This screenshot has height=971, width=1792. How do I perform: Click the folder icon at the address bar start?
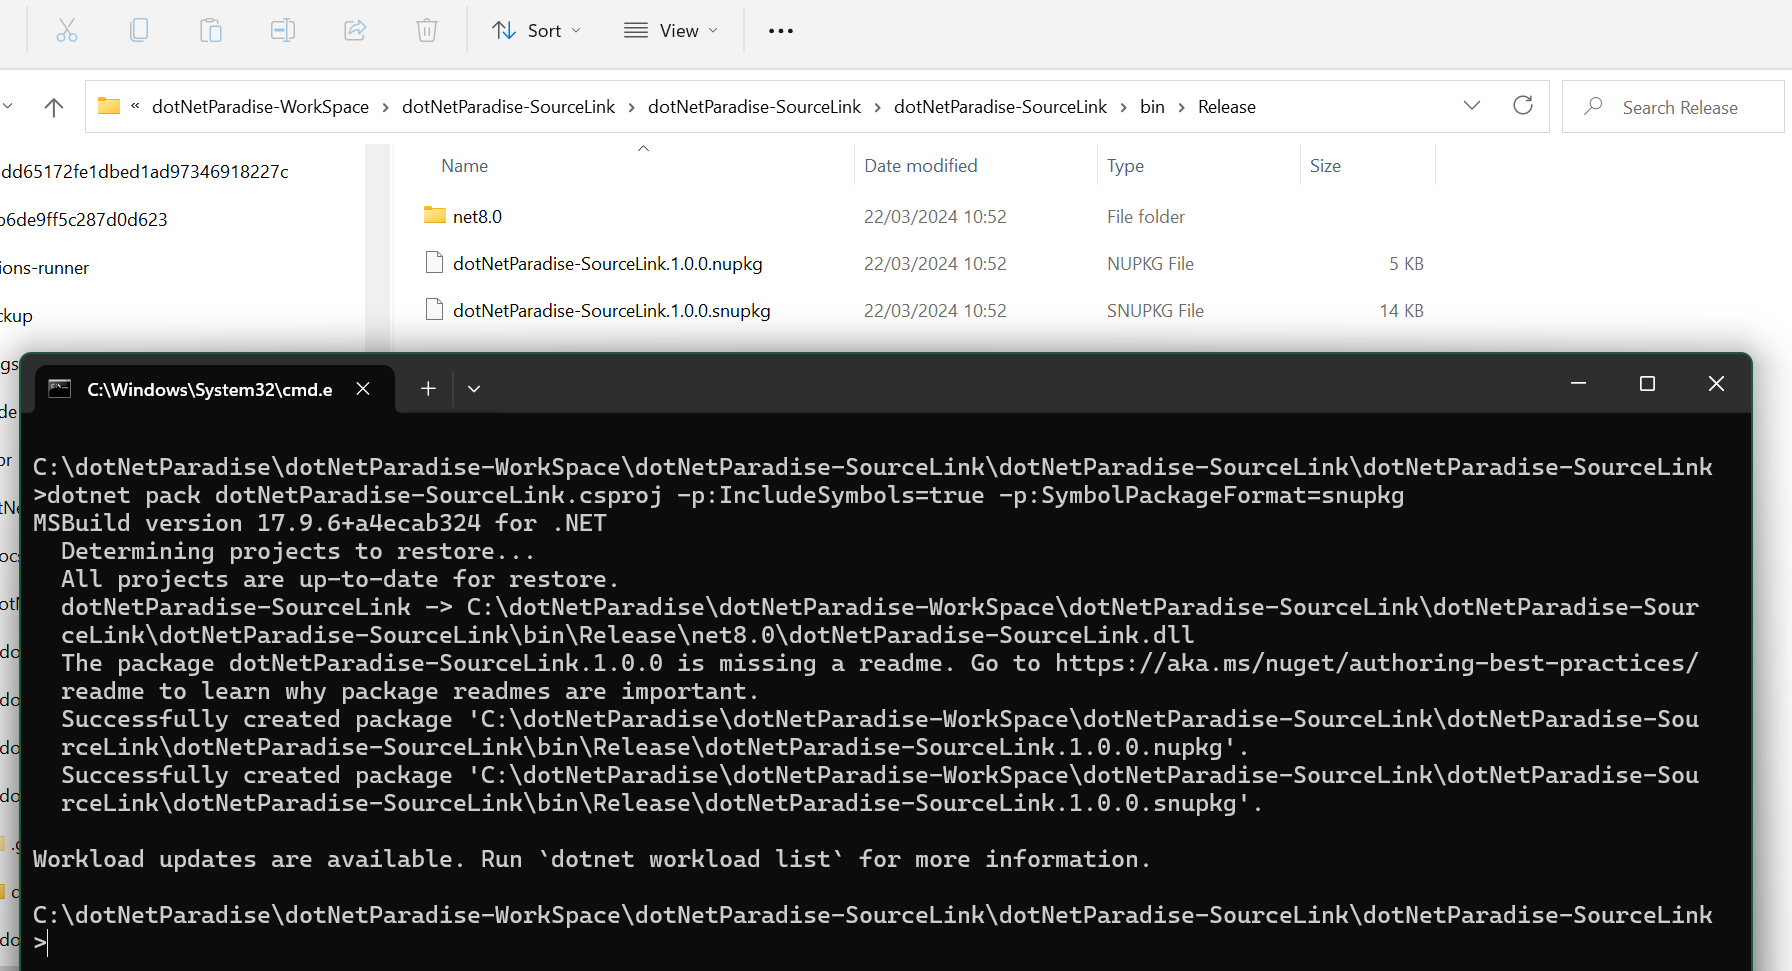[x=109, y=106]
